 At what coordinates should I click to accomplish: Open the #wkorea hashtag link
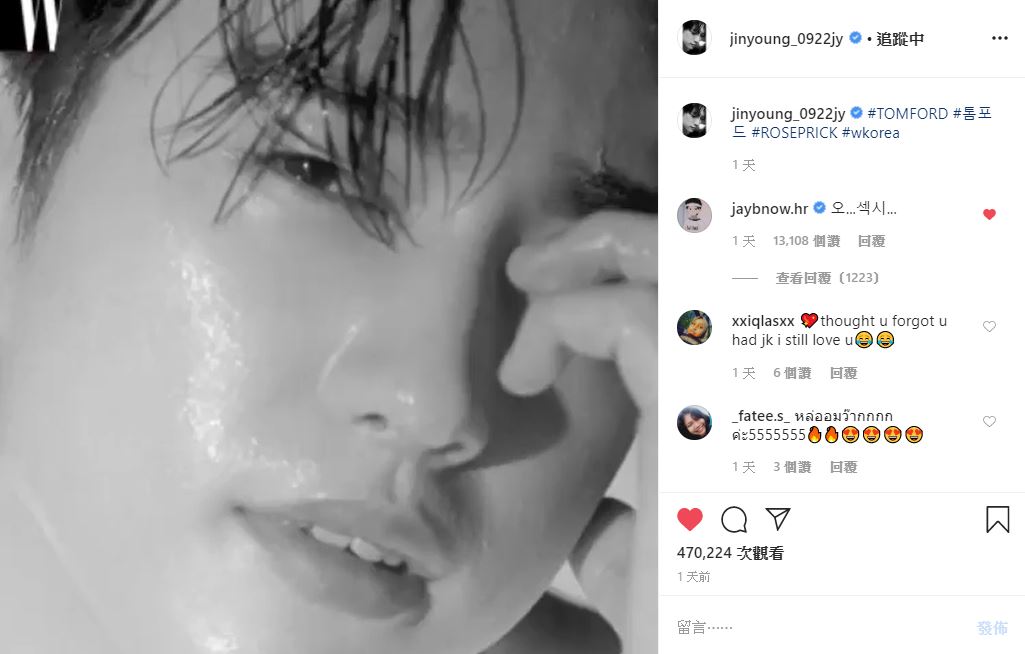pyautogui.click(x=870, y=133)
